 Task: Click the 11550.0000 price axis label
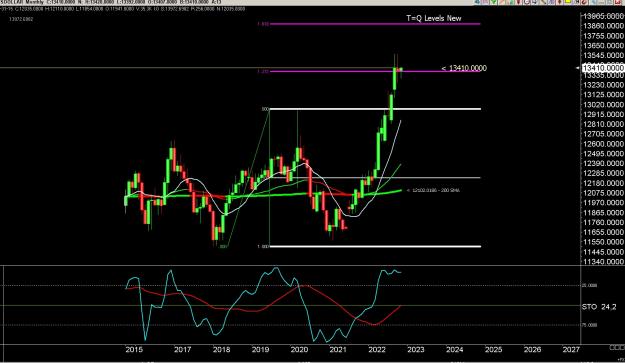coord(603,242)
